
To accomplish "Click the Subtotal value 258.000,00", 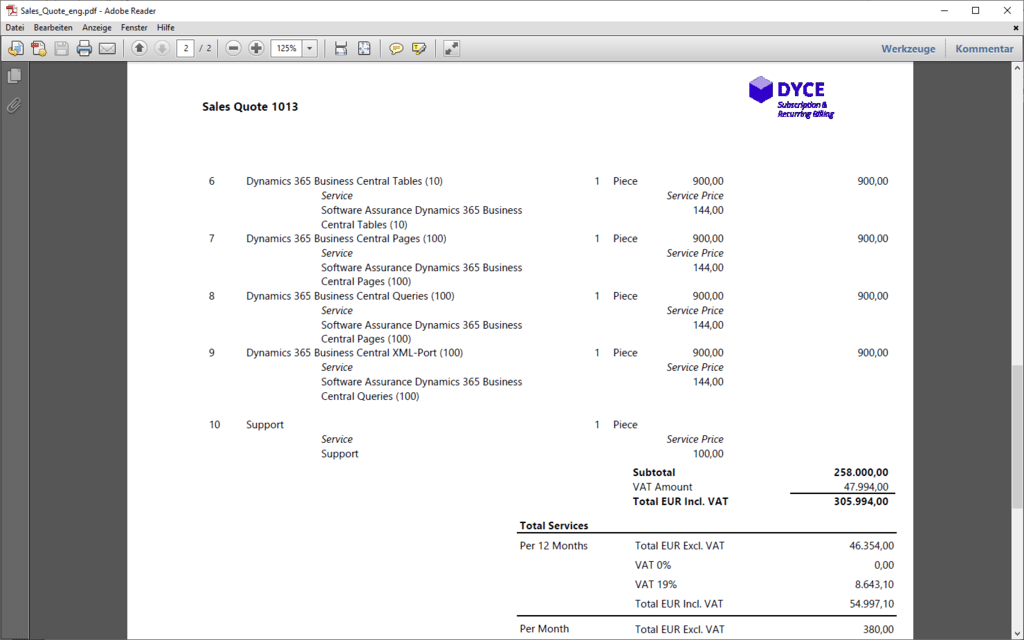I will pos(861,472).
